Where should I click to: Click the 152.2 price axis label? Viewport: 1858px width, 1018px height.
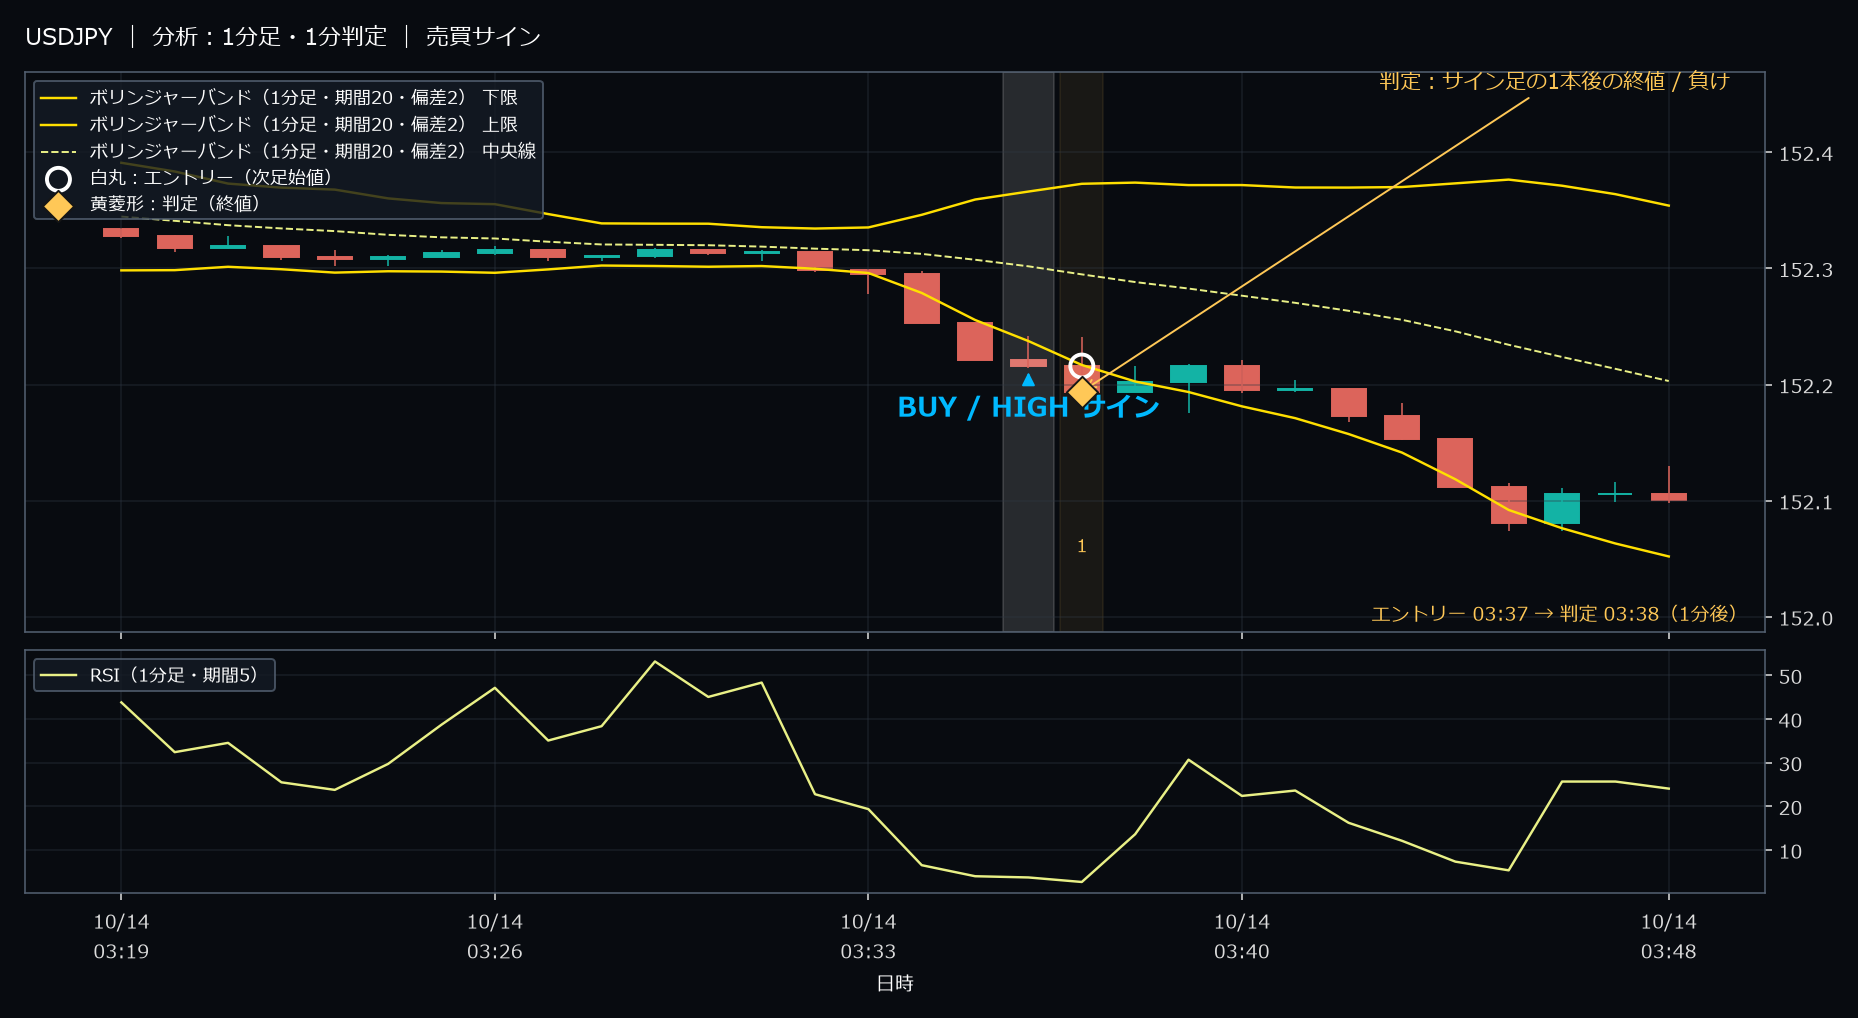coord(1806,386)
